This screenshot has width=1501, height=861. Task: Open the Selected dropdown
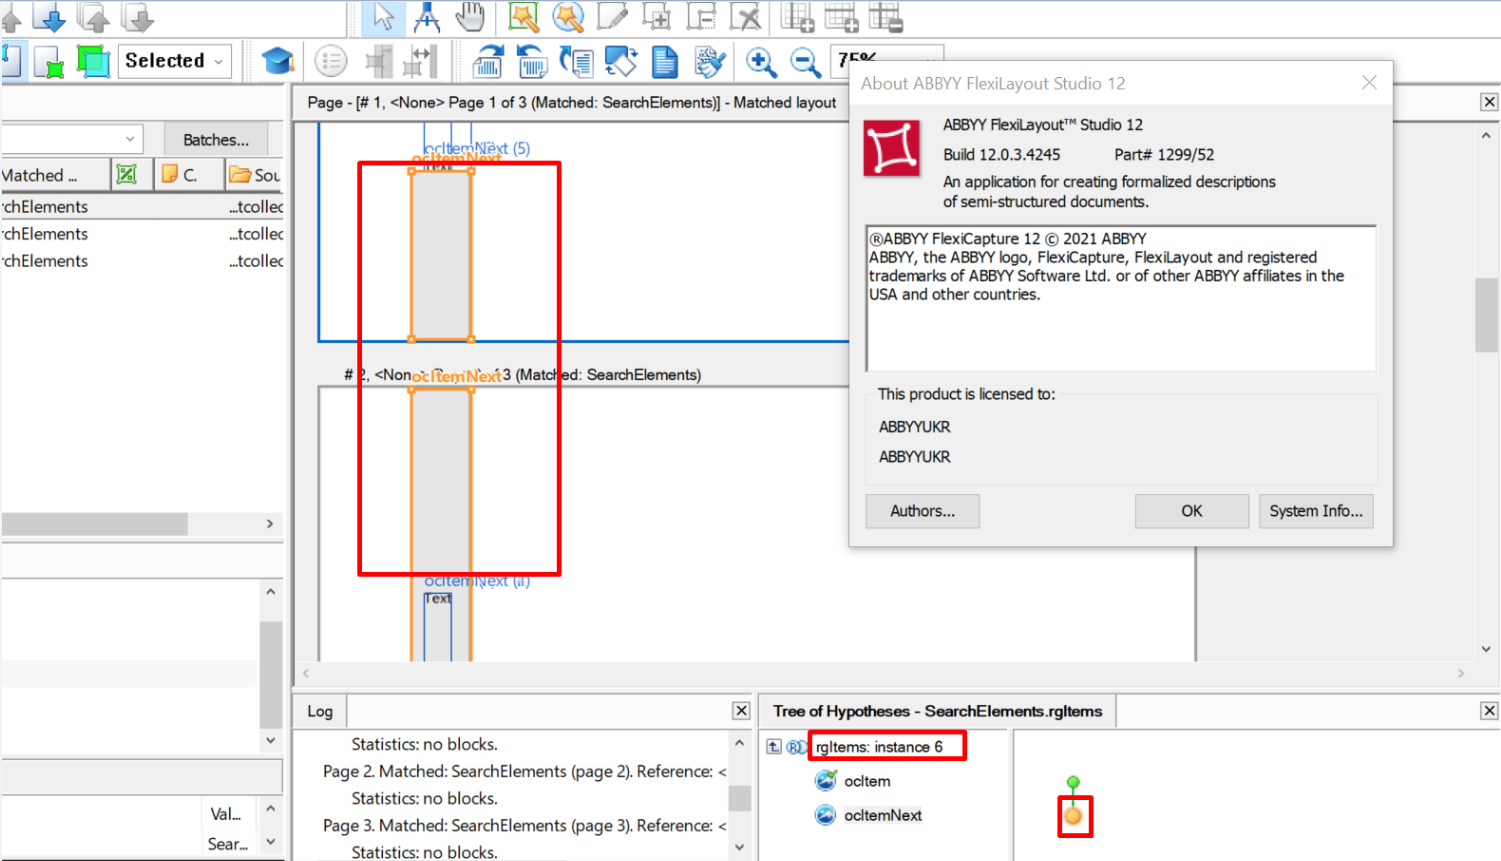[175, 61]
